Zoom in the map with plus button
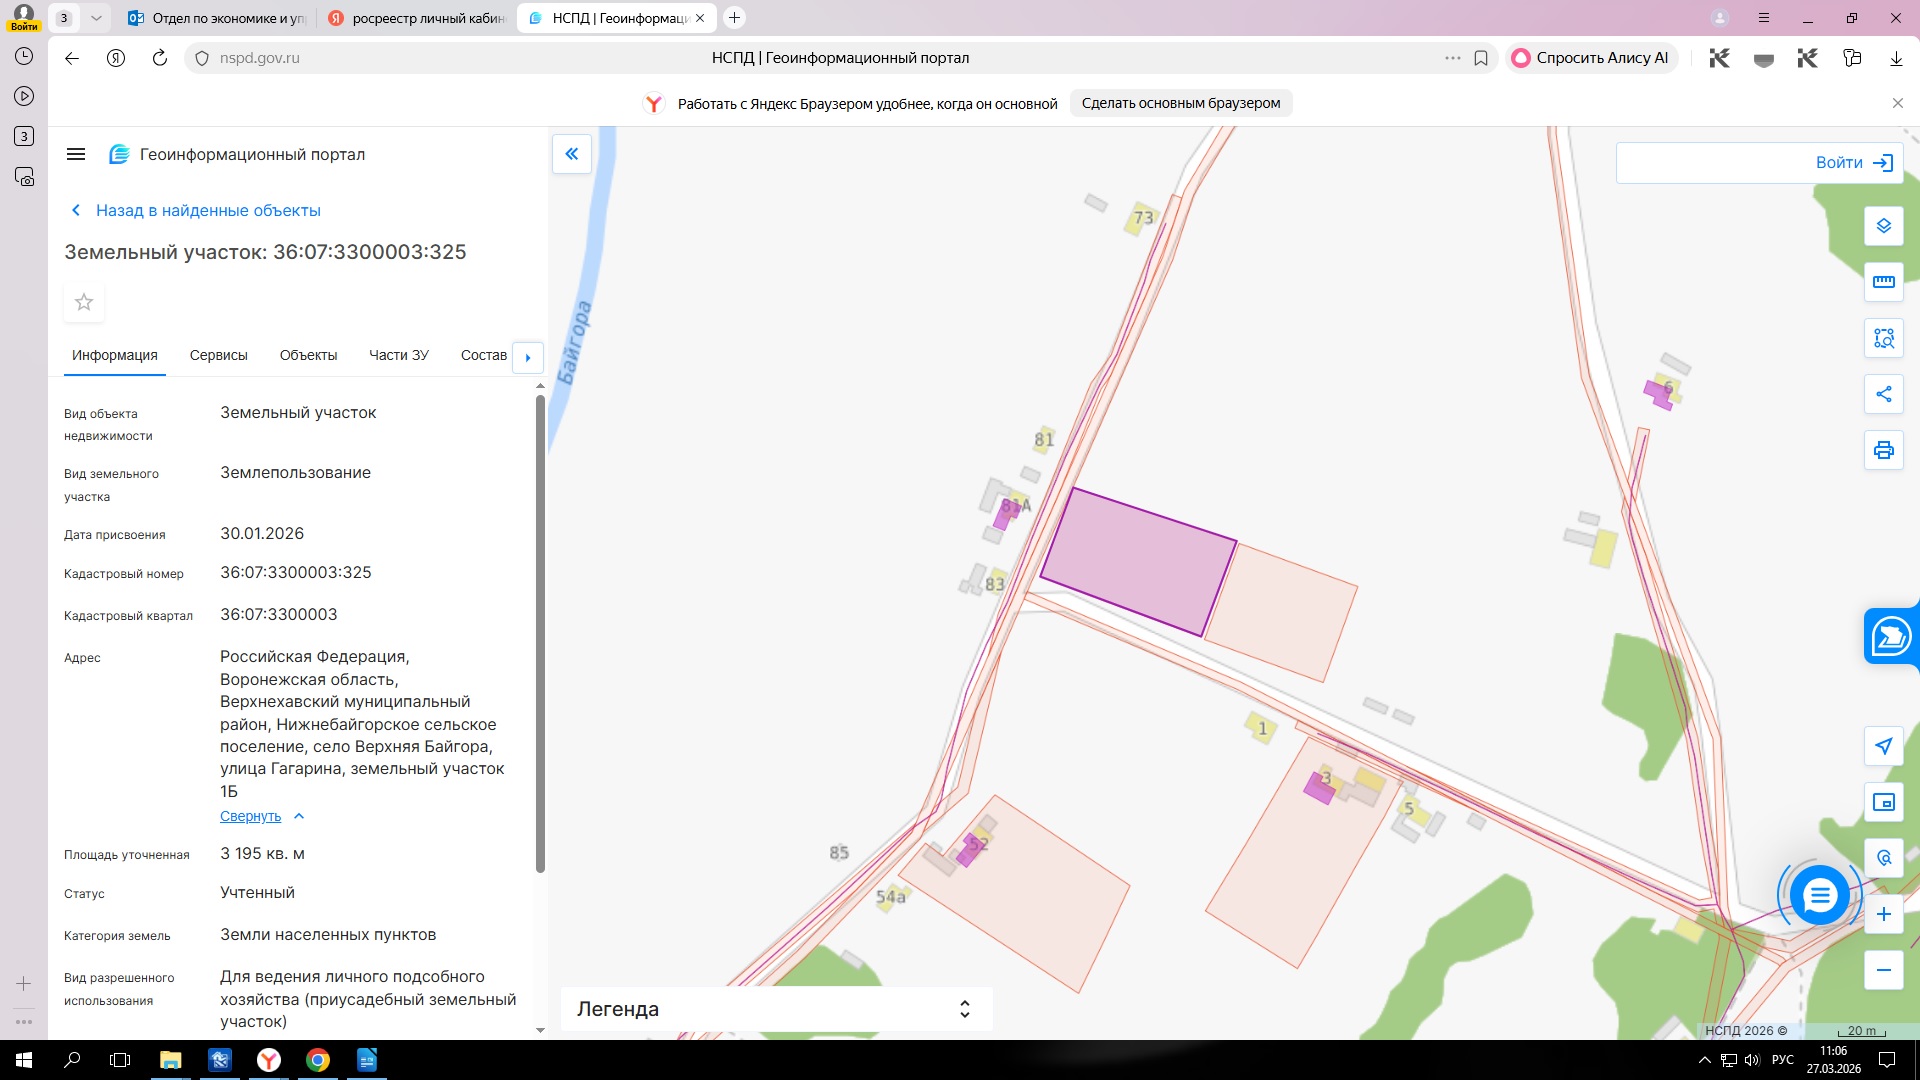The width and height of the screenshot is (1920, 1080). coord(1883,914)
